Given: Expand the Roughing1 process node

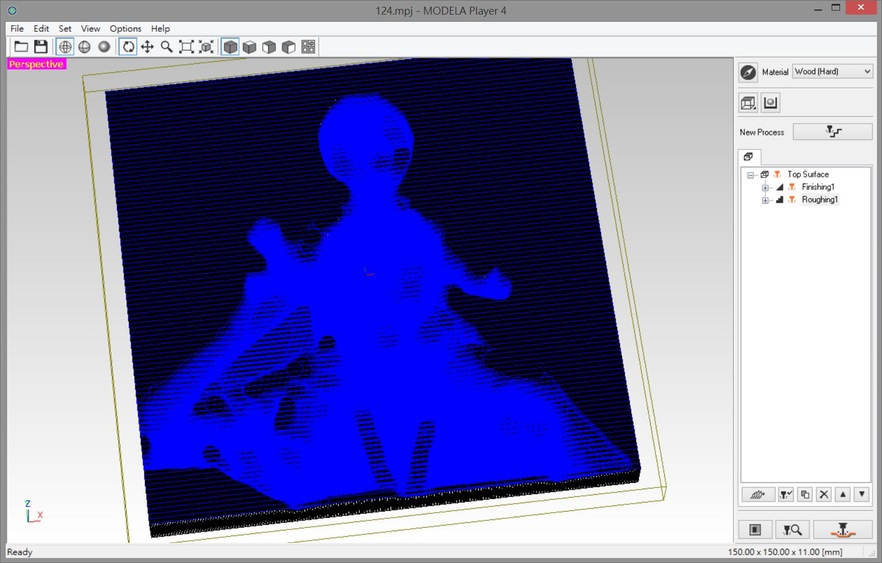Looking at the screenshot, I should [765, 200].
